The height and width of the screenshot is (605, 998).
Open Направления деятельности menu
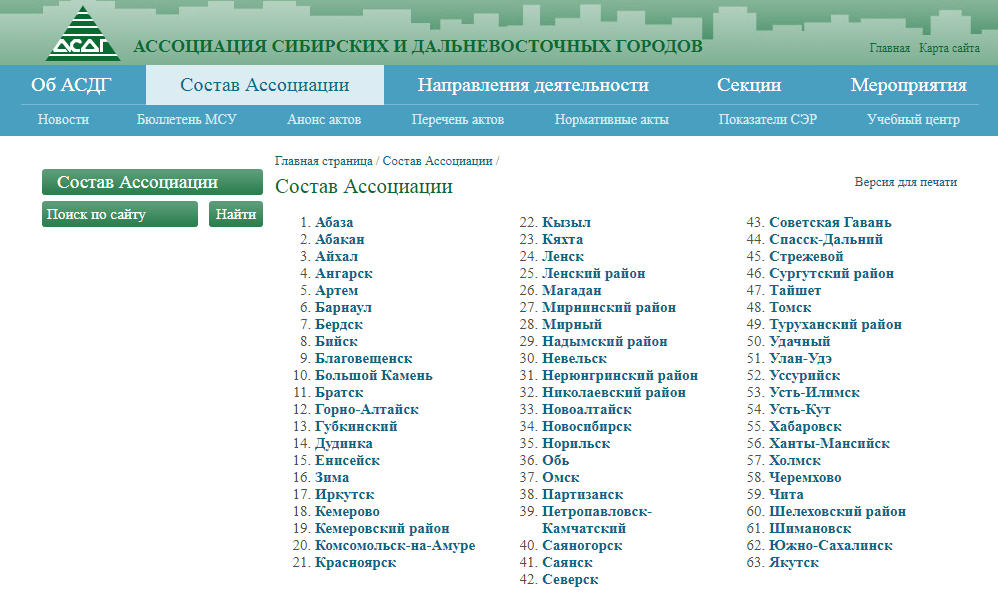pos(533,85)
